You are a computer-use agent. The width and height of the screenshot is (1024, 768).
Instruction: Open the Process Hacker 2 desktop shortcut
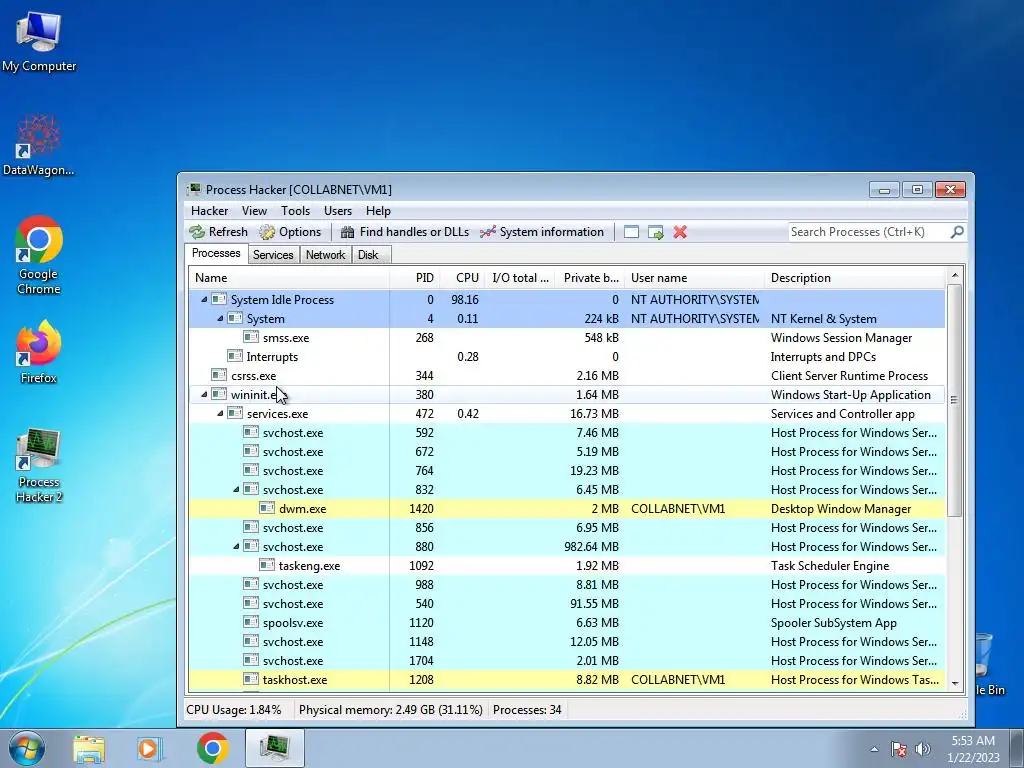[39, 465]
